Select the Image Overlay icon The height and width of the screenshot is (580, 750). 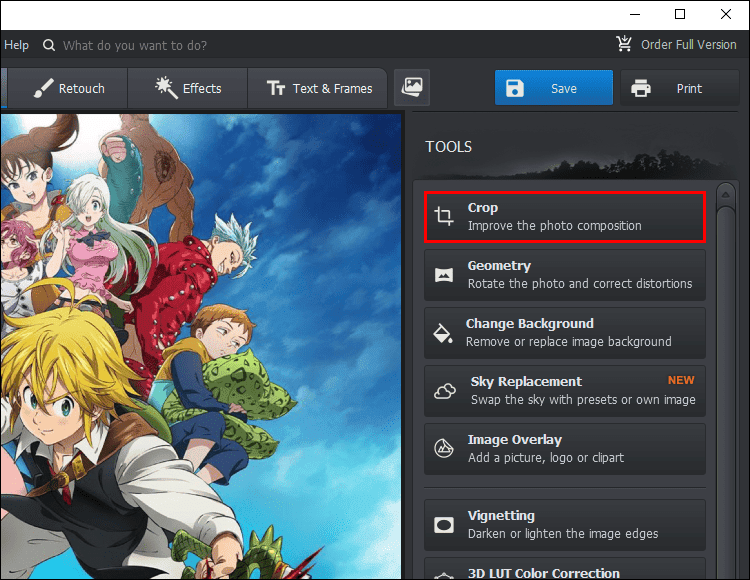click(443, 448)
